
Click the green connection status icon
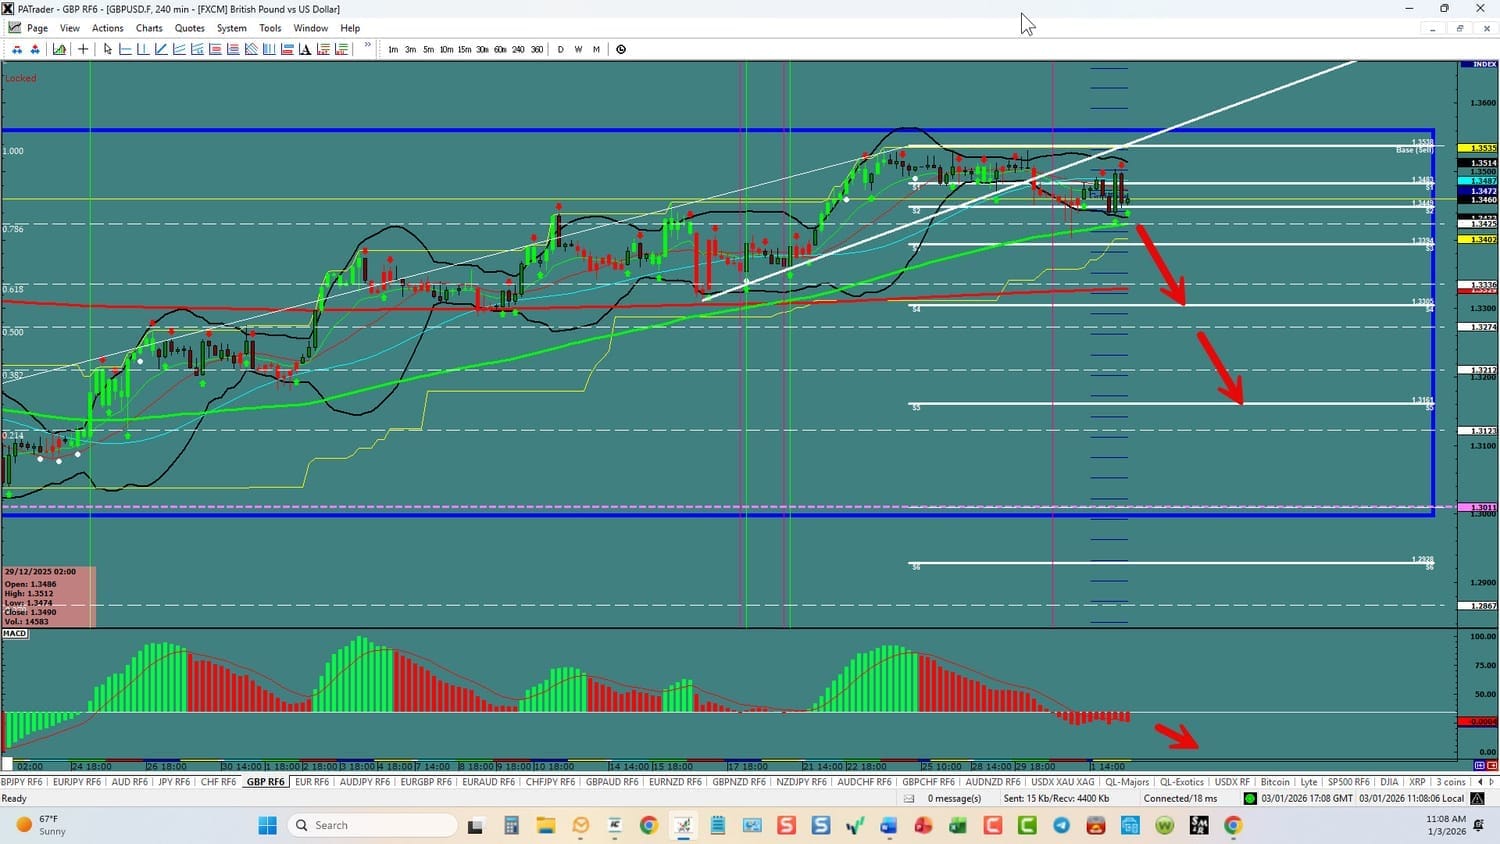[1250, 798]
